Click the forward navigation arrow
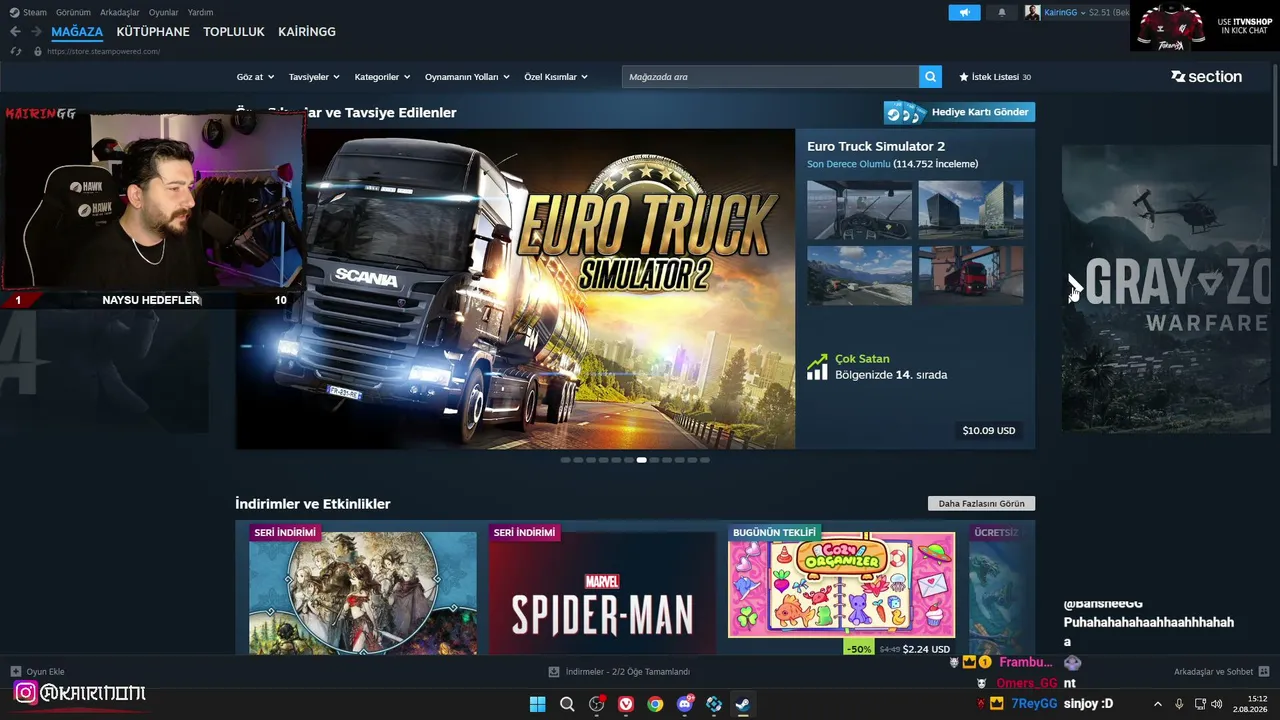Screen dimensions: 1280x720 [x=35, y=32]
